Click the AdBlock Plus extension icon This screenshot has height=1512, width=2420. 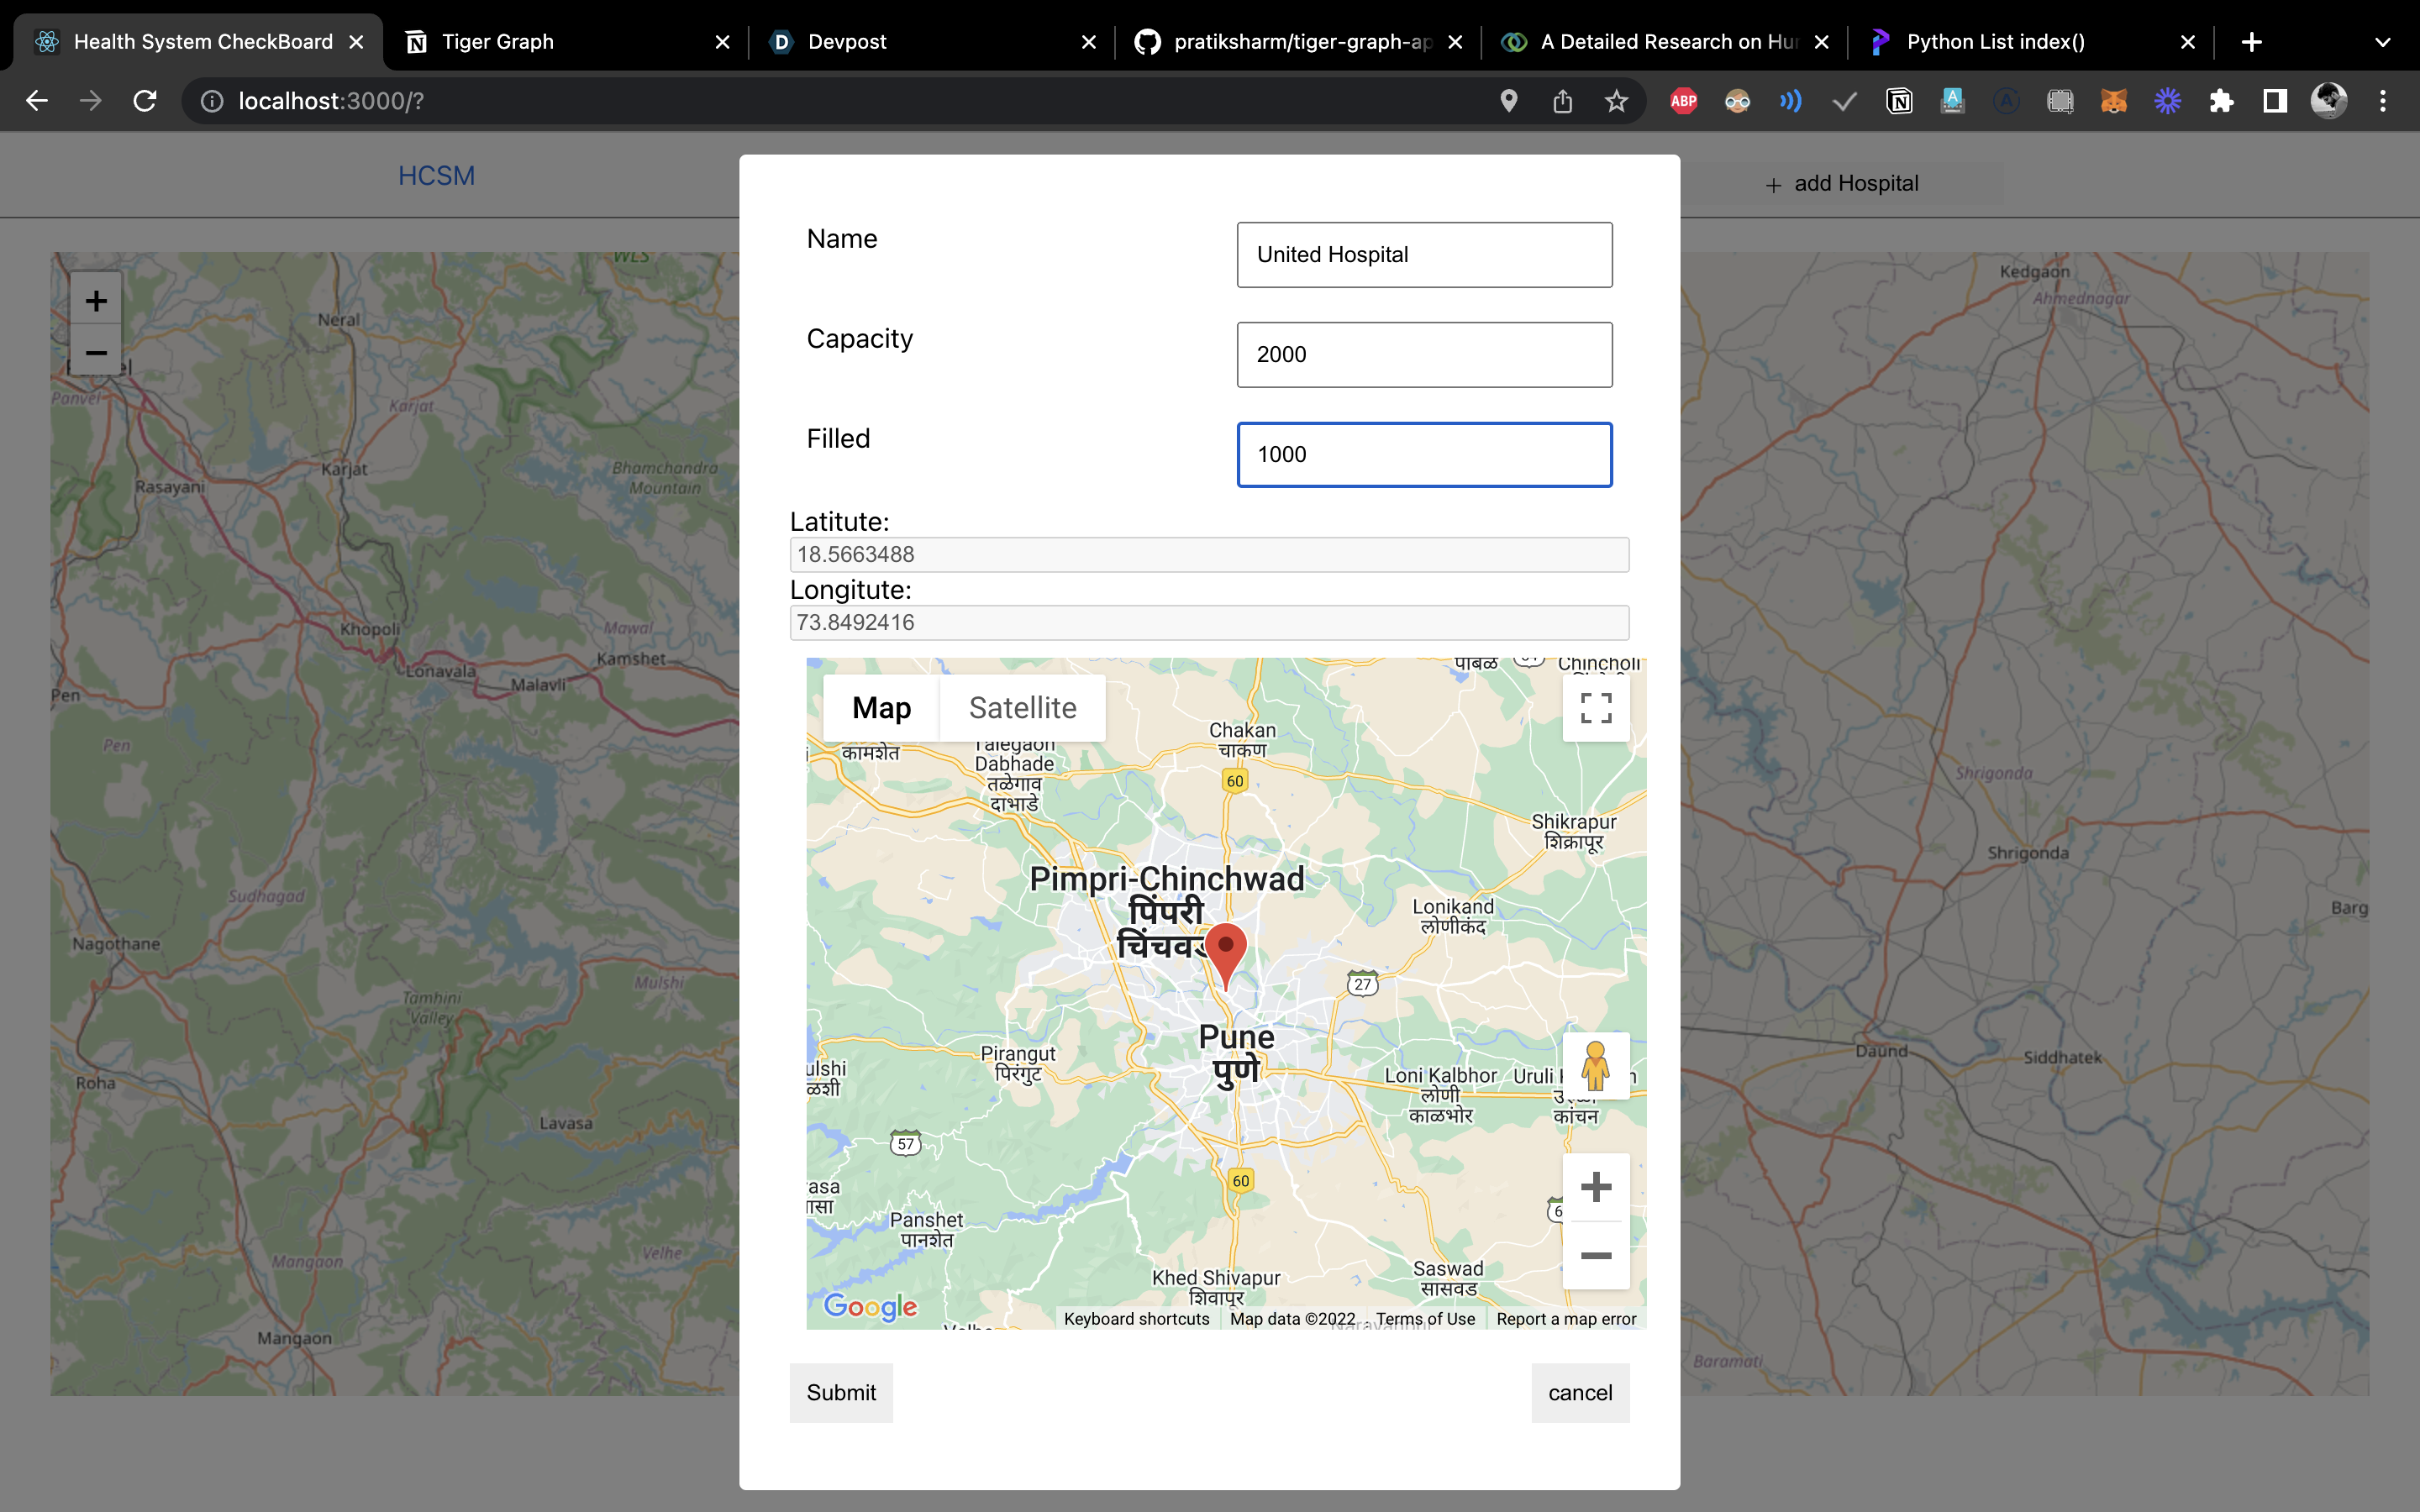point(1683,101)
